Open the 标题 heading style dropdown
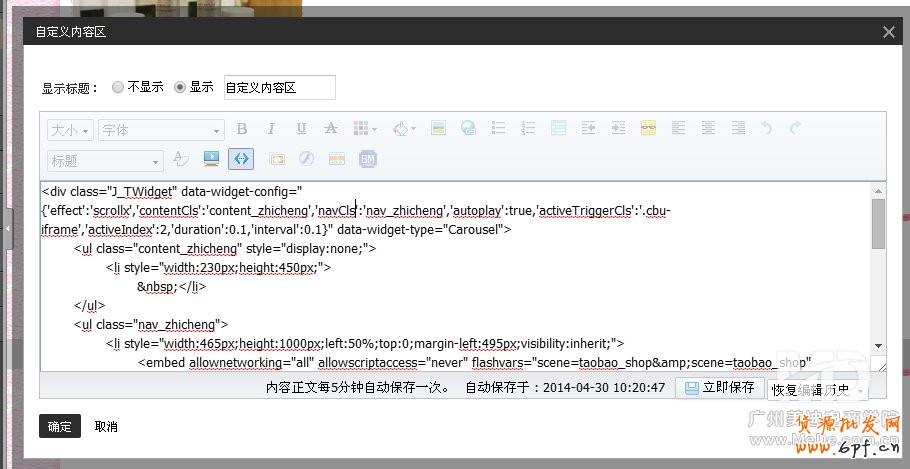The height and width of the screenshot is (469, 910). coord(105,160)
